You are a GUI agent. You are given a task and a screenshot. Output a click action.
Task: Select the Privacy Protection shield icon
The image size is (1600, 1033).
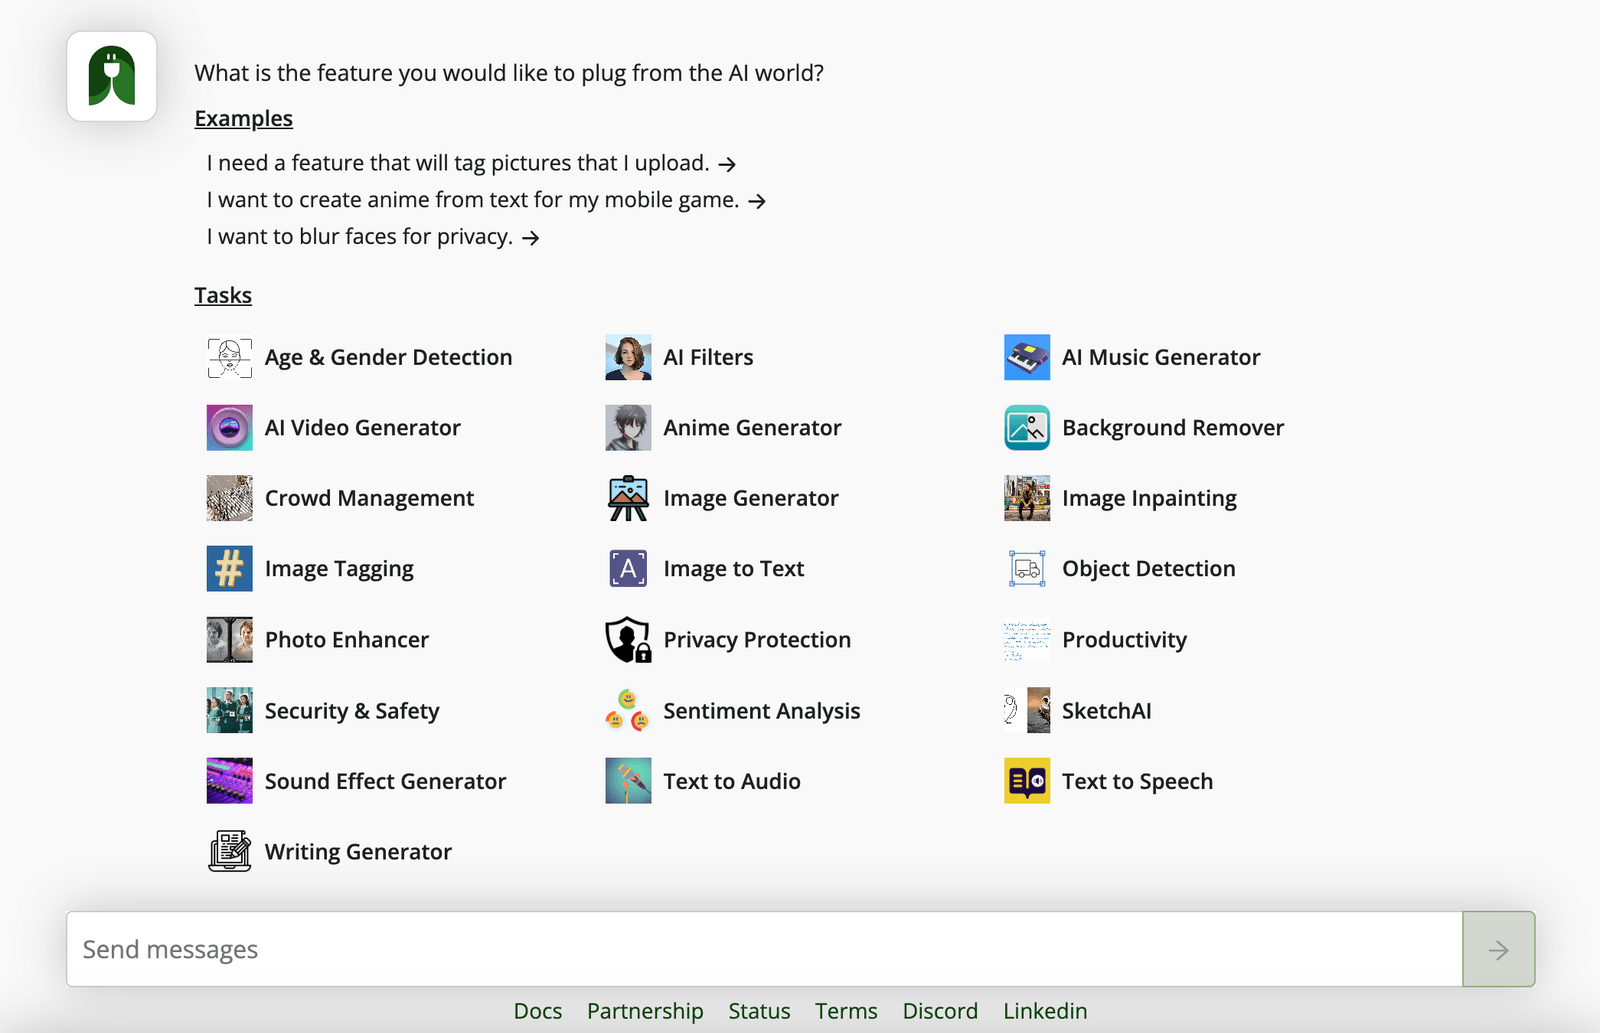click(627, 640)
